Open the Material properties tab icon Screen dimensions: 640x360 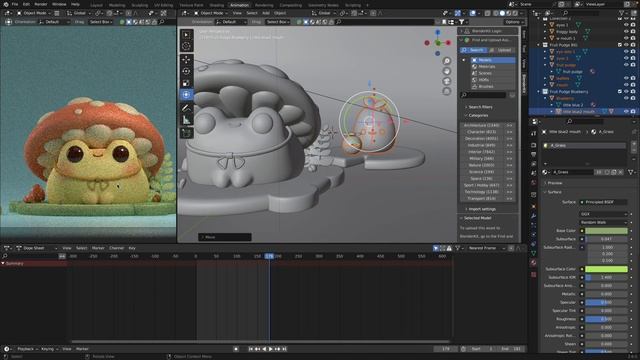(533, 263)
